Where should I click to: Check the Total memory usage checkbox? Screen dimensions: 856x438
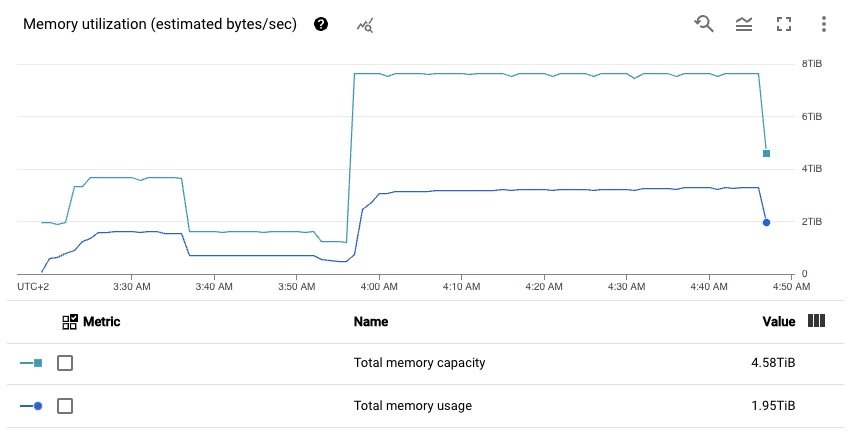click(65, 406)
